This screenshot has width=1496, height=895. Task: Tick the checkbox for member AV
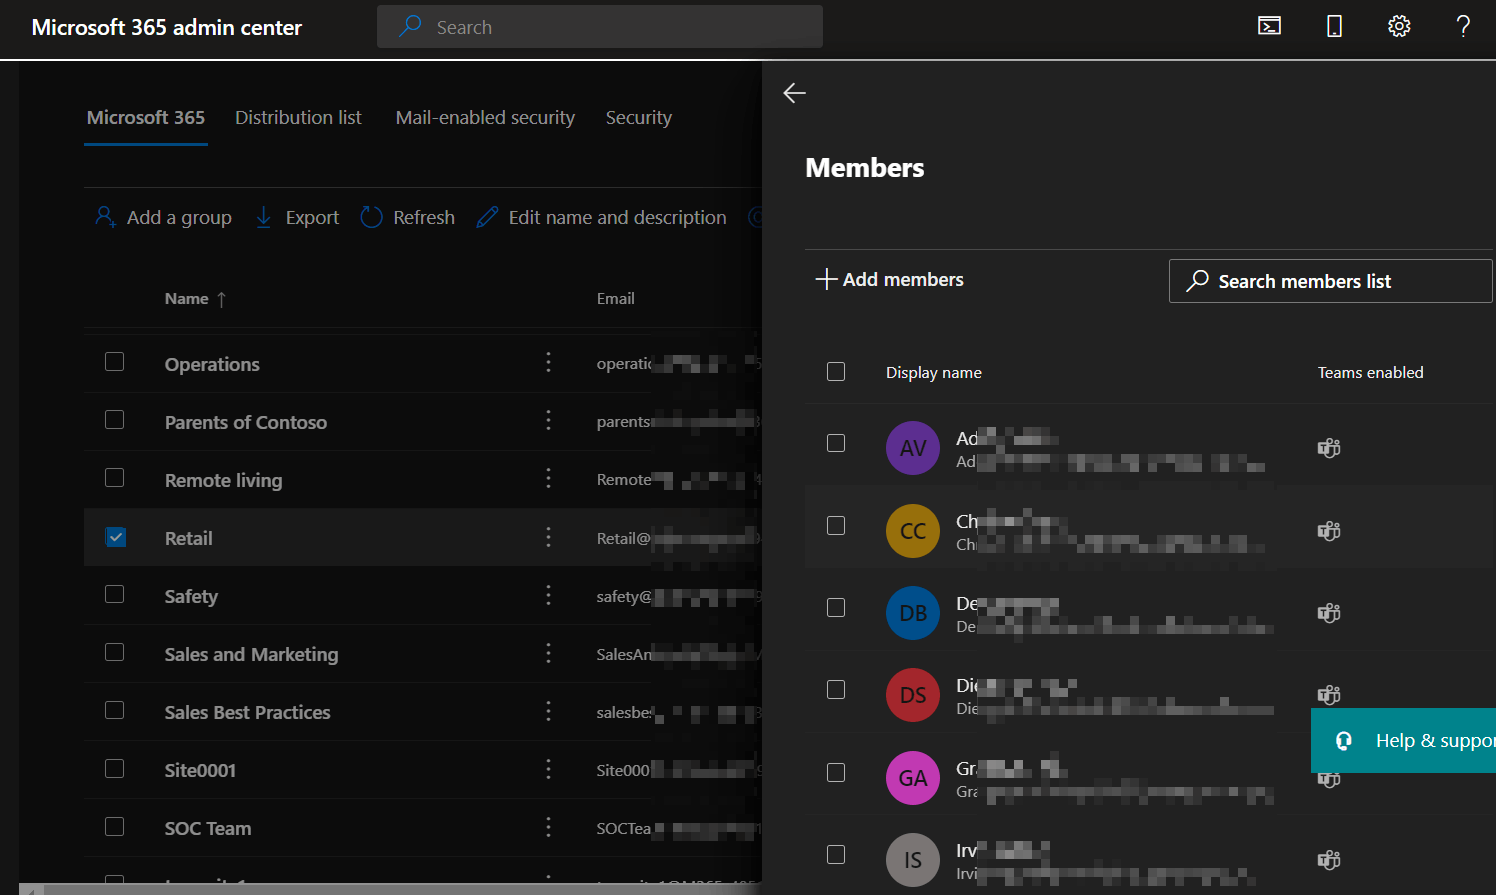[x=836, y=443]
